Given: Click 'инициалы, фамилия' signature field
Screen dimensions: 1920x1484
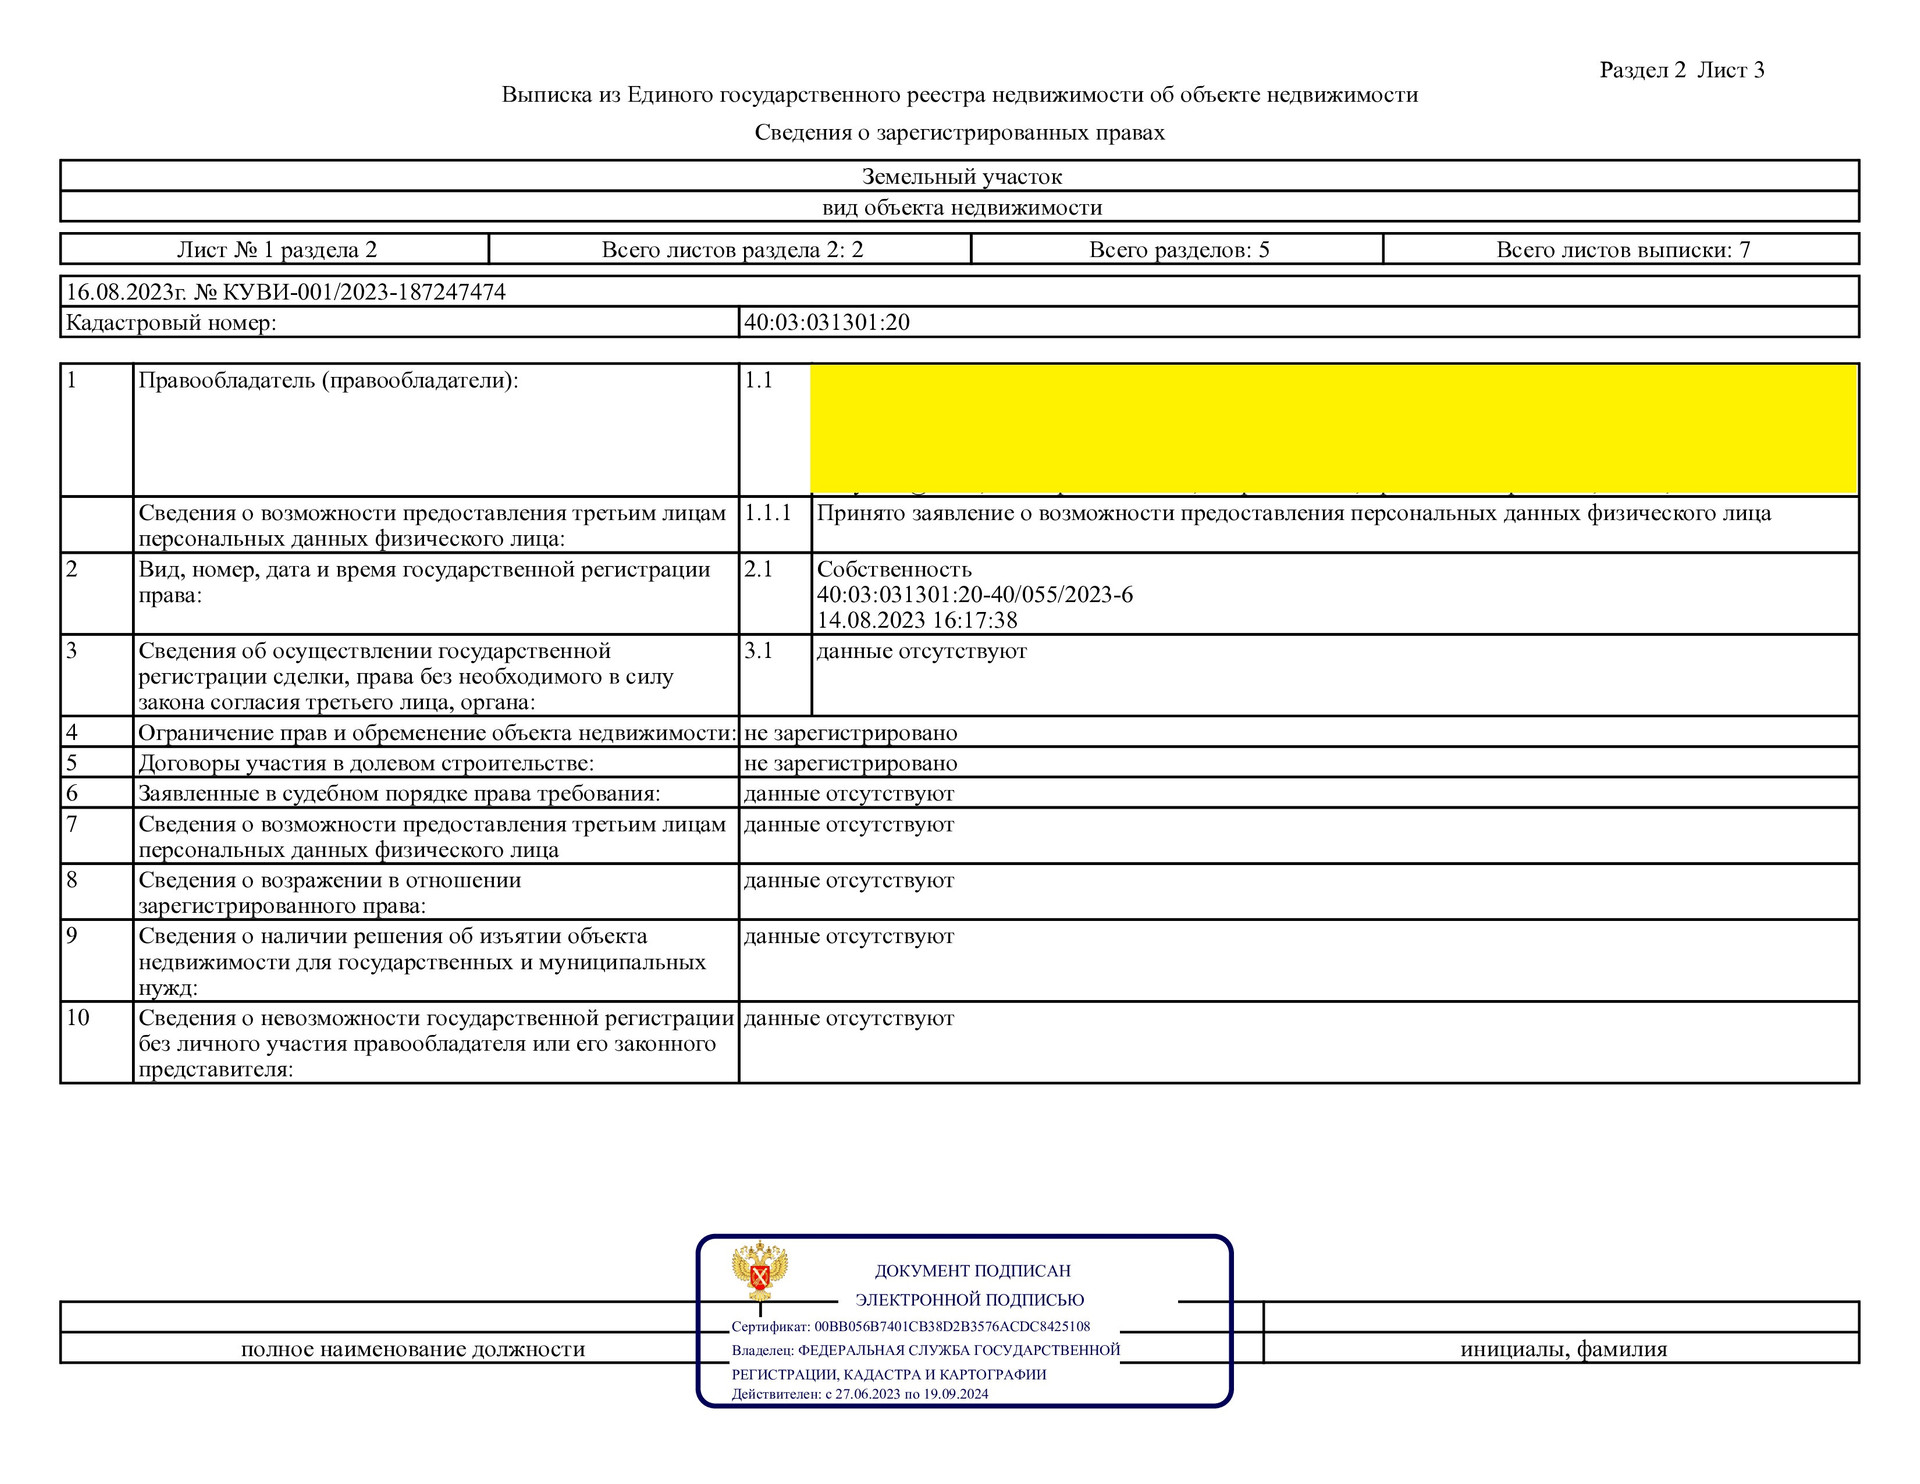Looking at the screenshot, I should click(x=1563, y=1349).
